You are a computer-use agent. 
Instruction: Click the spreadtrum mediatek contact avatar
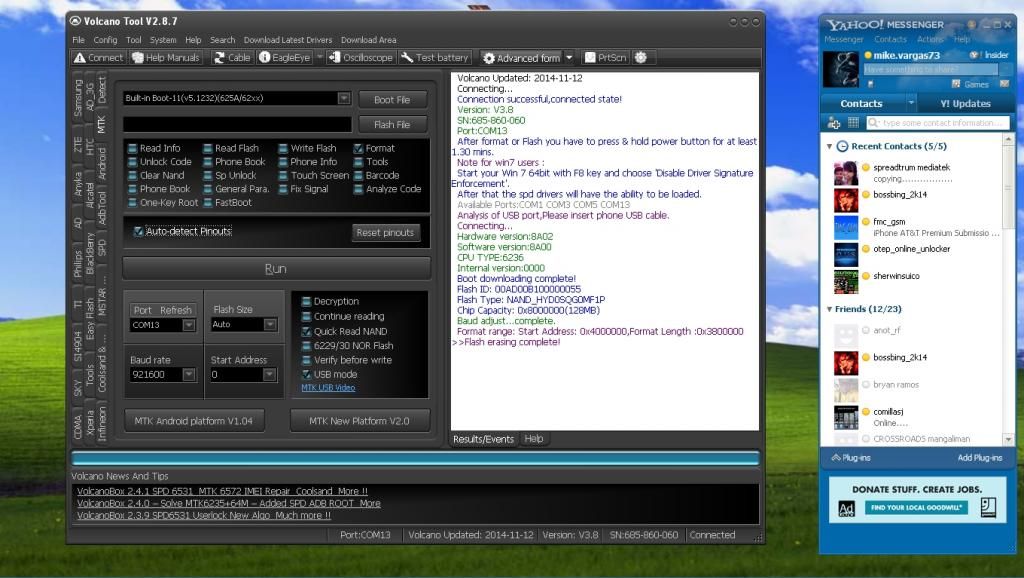coord(846,173)
